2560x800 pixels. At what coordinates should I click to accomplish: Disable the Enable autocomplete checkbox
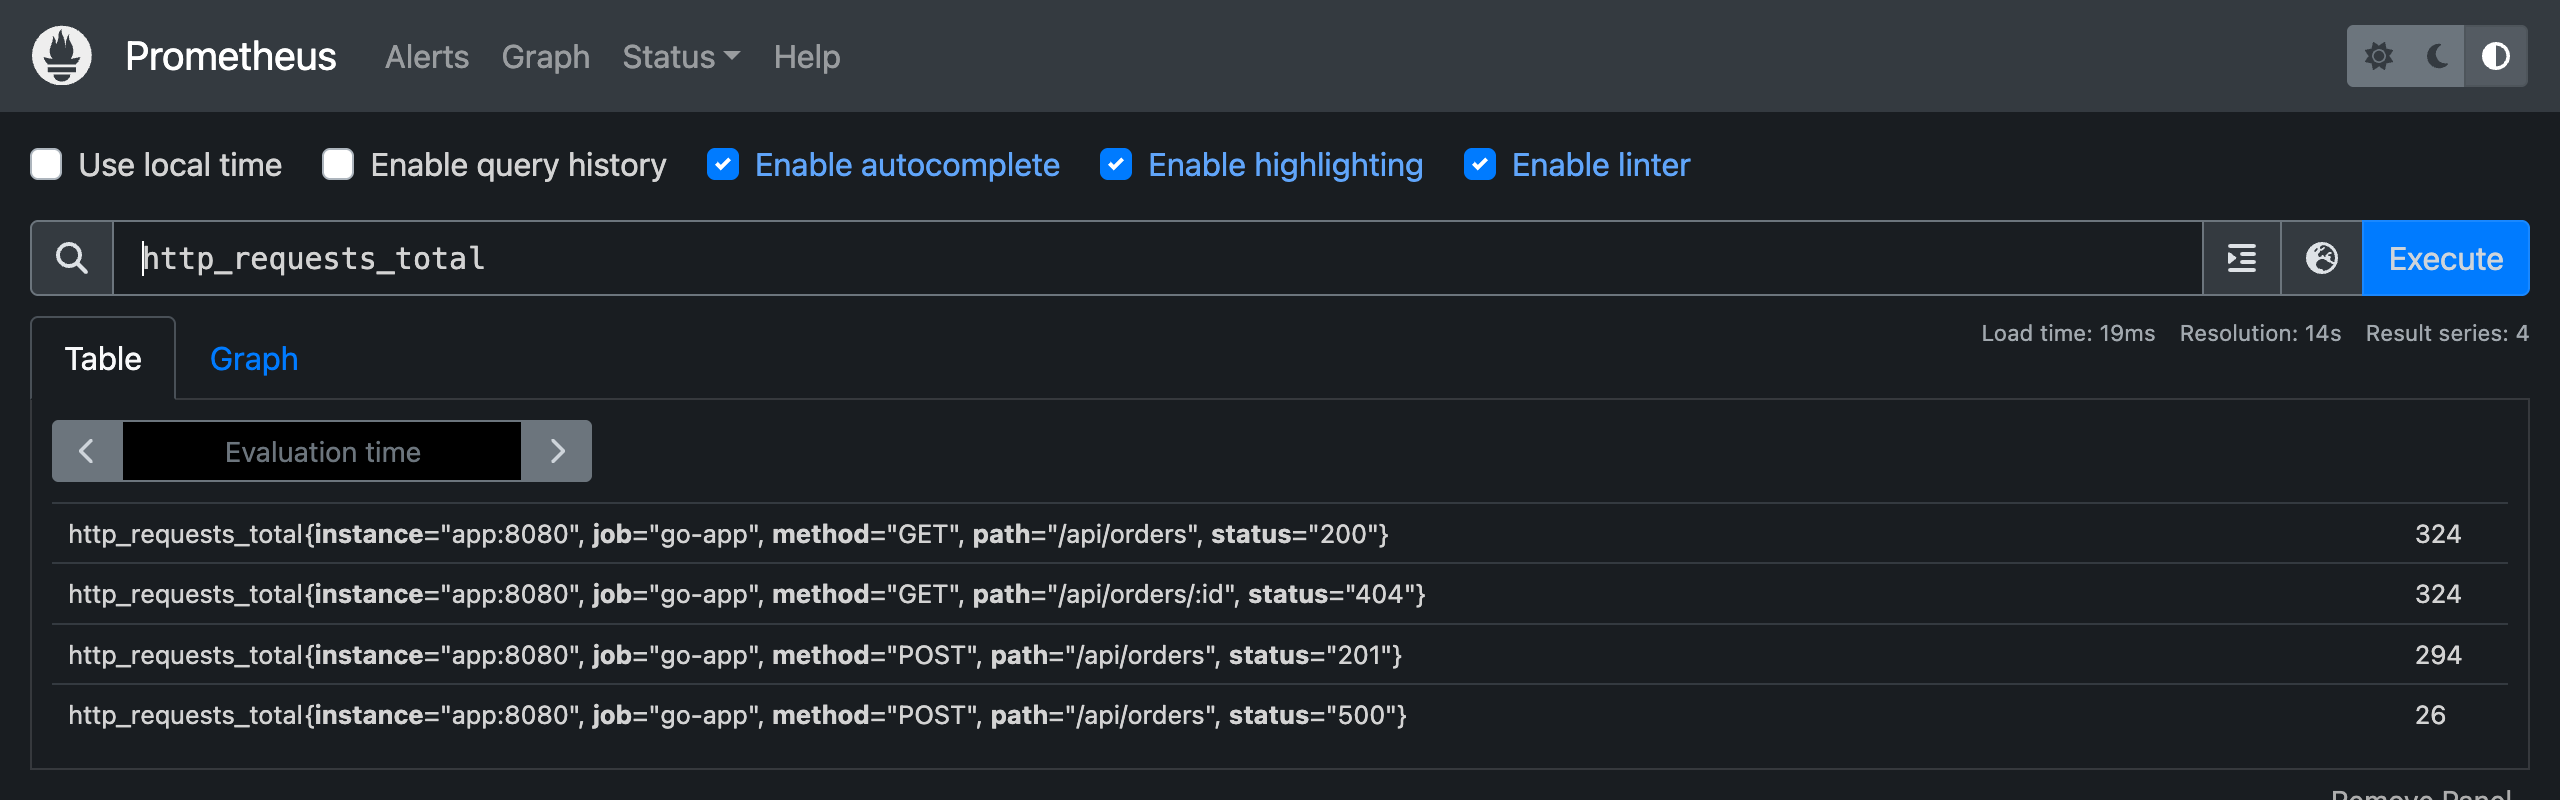pos(723,164)
